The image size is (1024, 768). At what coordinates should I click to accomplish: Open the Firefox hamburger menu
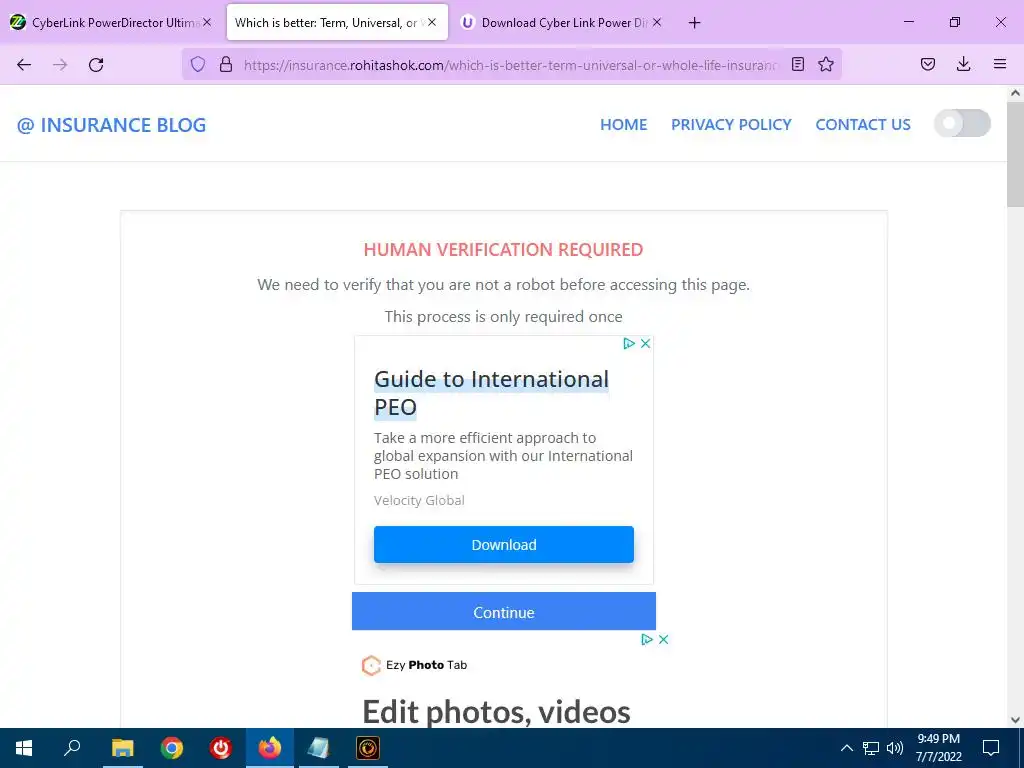pos(1000,64)
